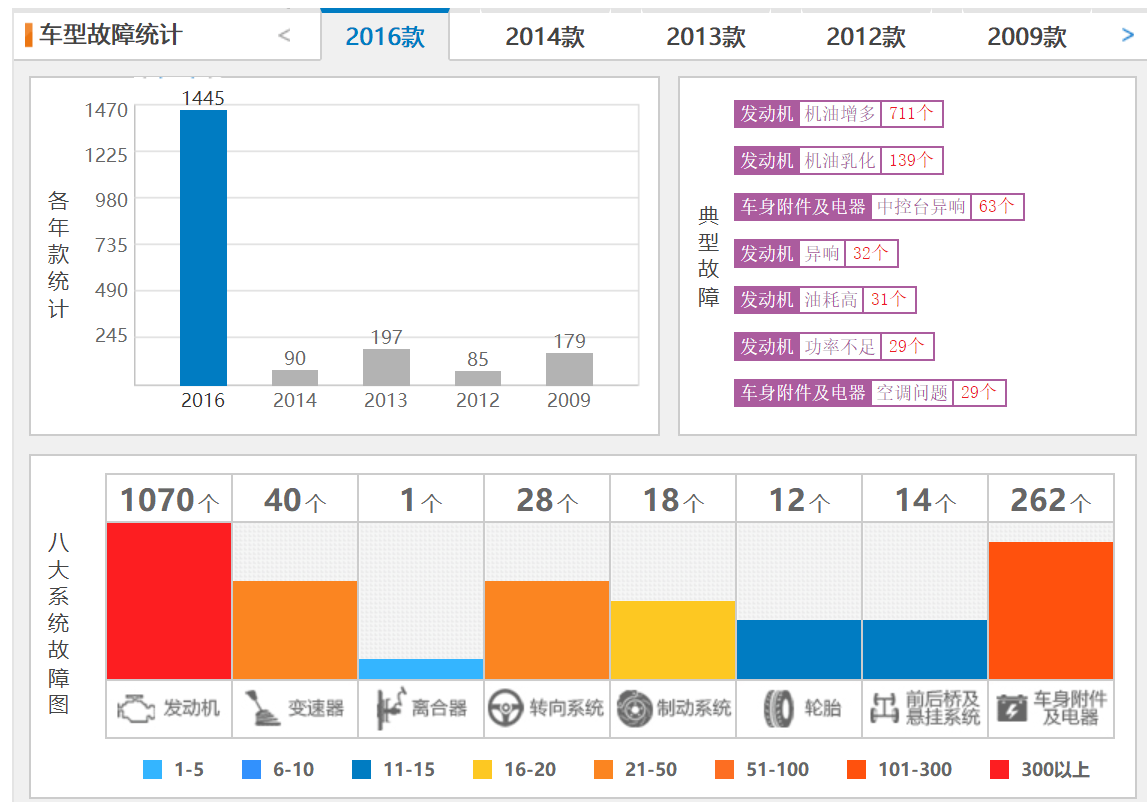Open the steering system (转向系统) wheel icon

tap(505, 708)
